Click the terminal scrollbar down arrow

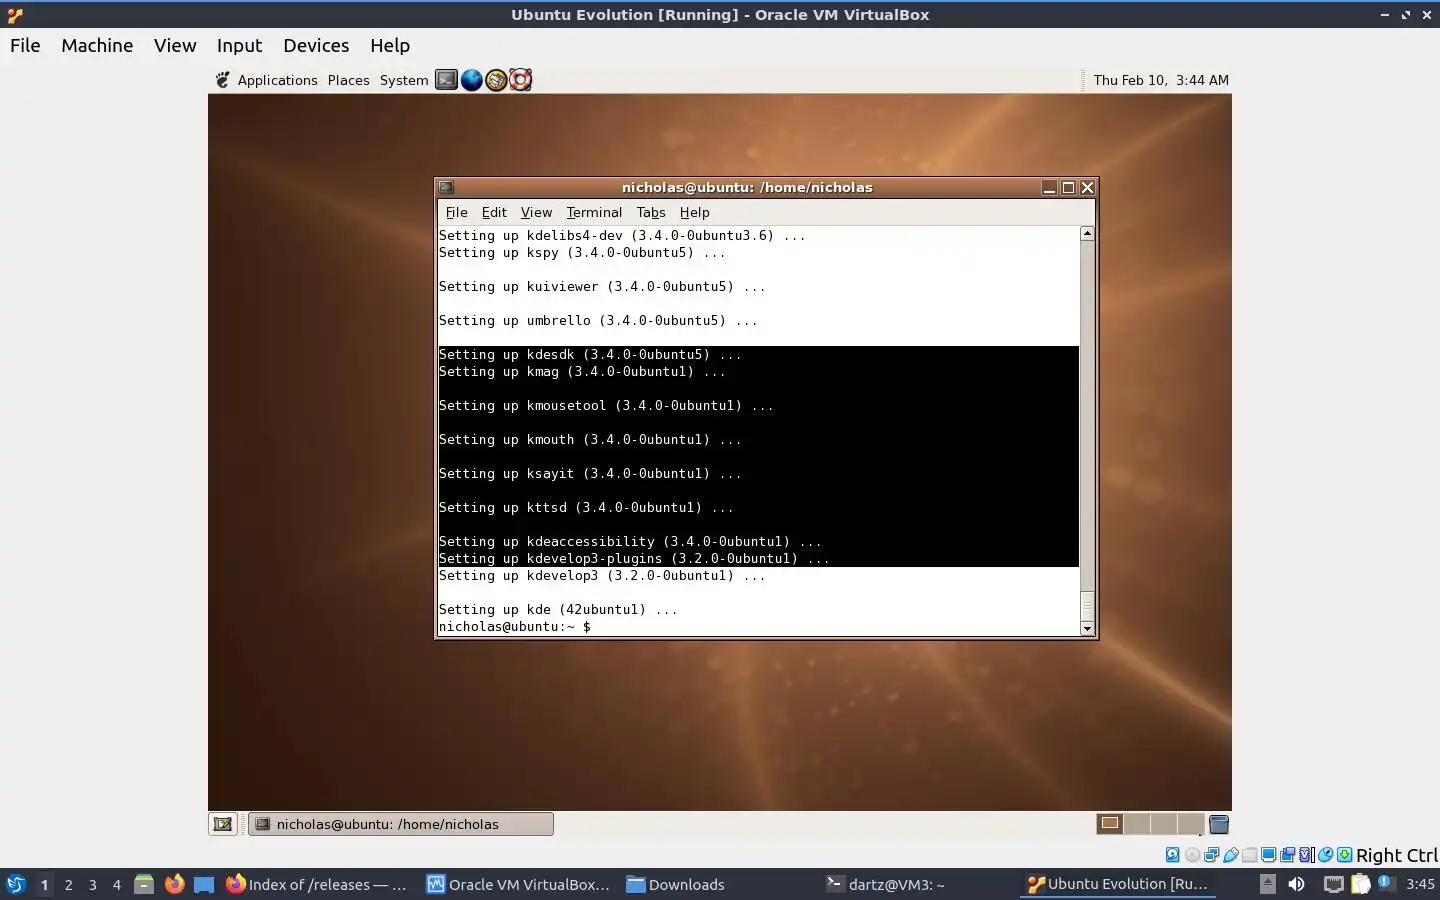tap(1087, 628)
